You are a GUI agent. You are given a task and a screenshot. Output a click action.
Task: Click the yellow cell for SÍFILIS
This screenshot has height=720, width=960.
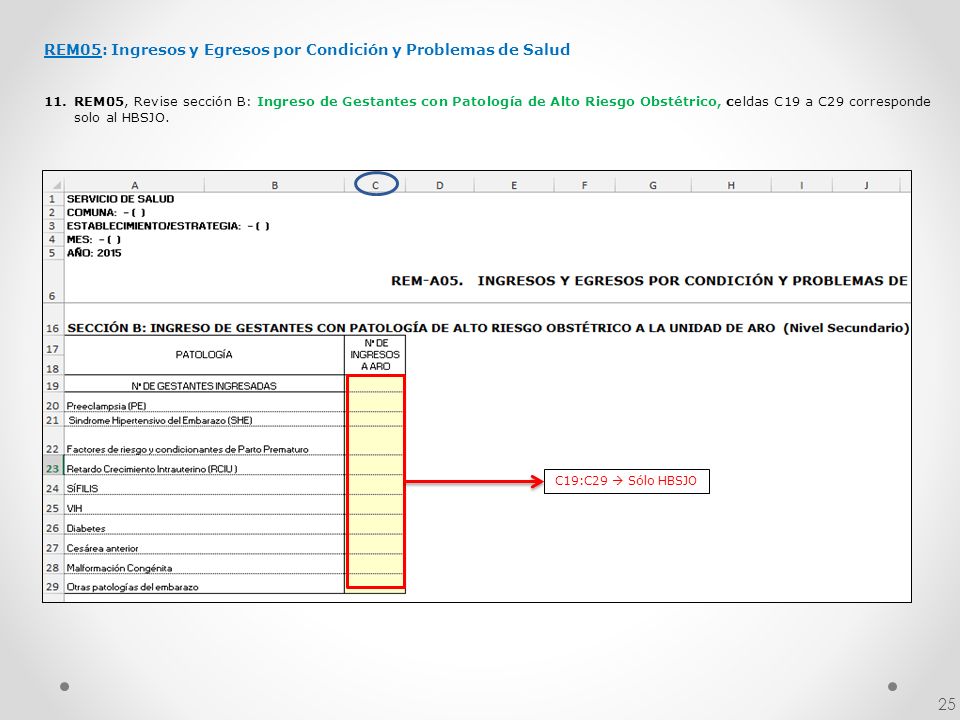tap(375, 485)
